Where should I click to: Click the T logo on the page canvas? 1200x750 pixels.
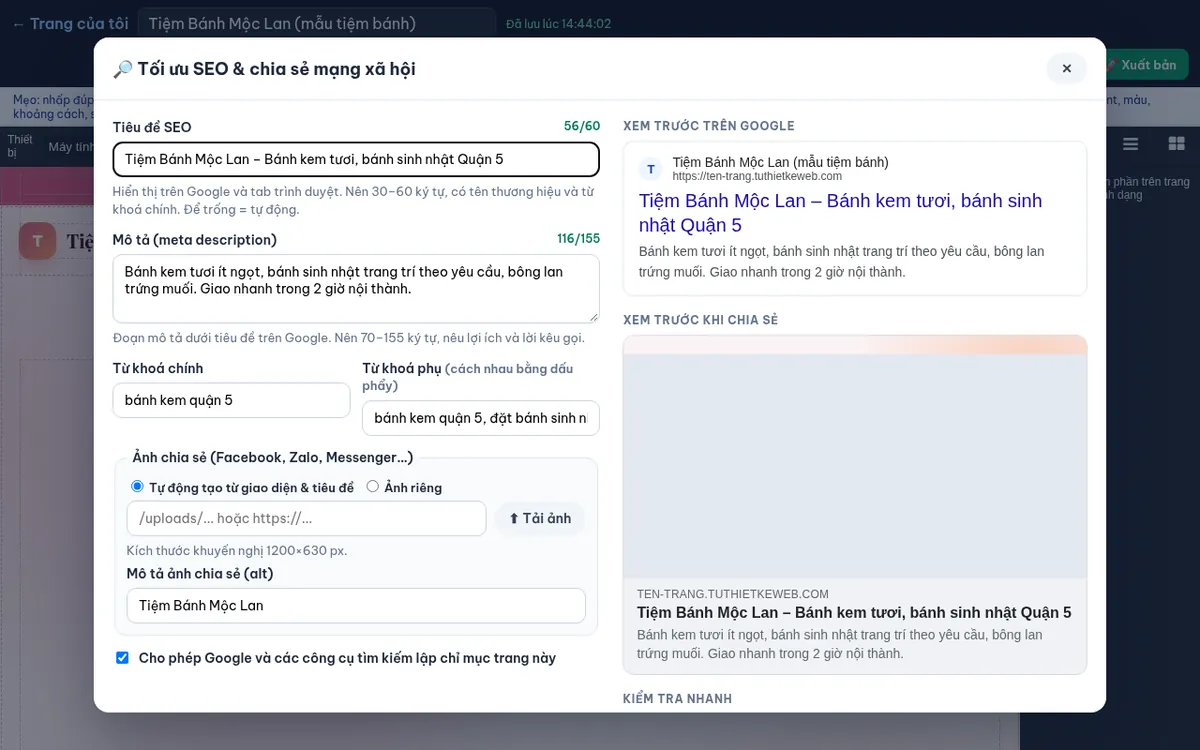click(38, 241)
